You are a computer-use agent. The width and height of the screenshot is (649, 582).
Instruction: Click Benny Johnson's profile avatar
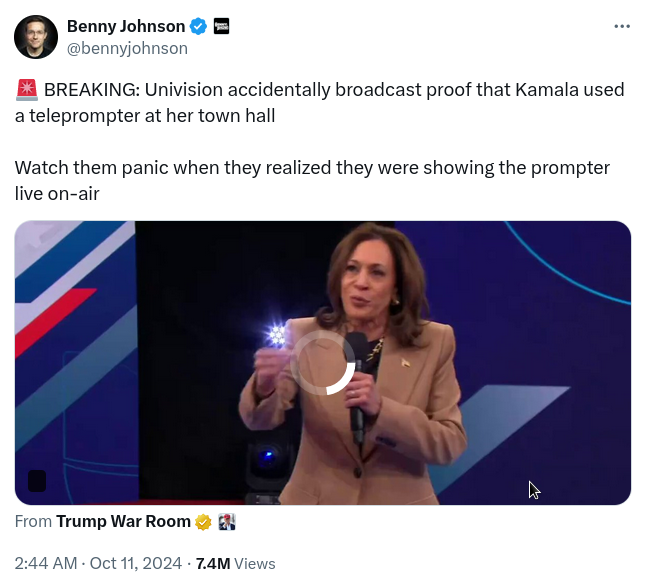click(35, 37)
